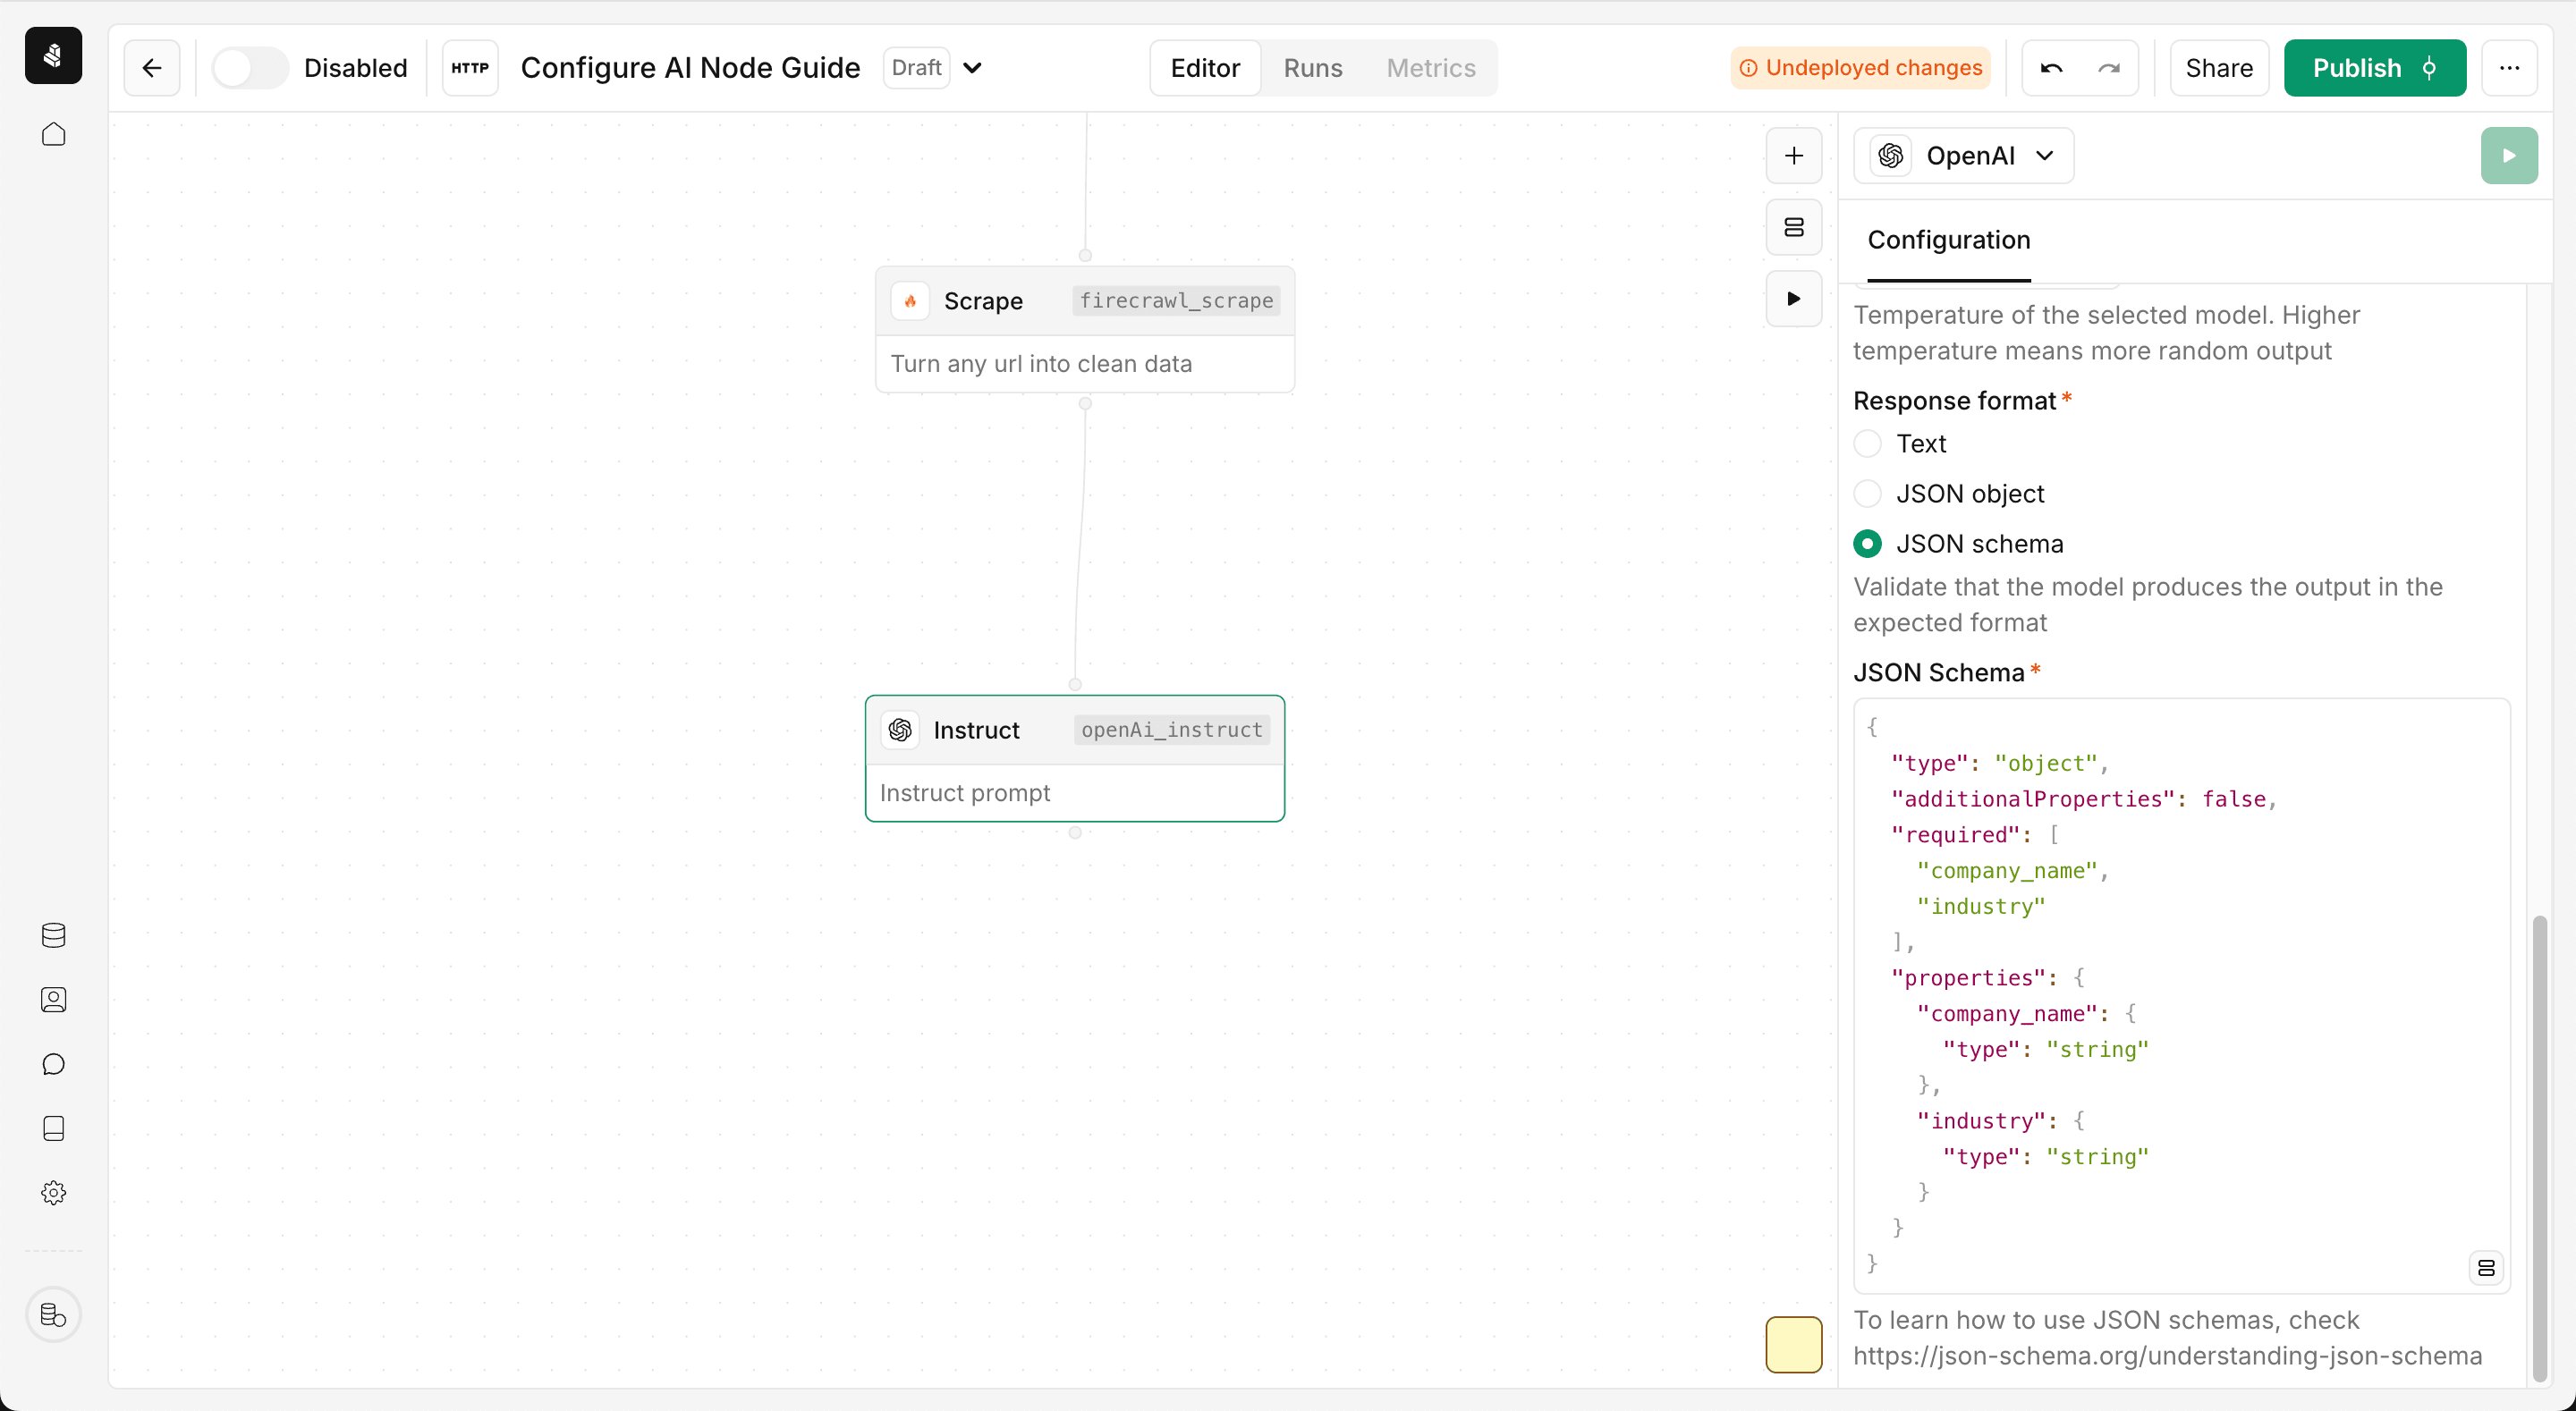Open the three-dots more options menu
Image resolution: width=2576 pixels, height=1411 pixels.
[2509, 68]
